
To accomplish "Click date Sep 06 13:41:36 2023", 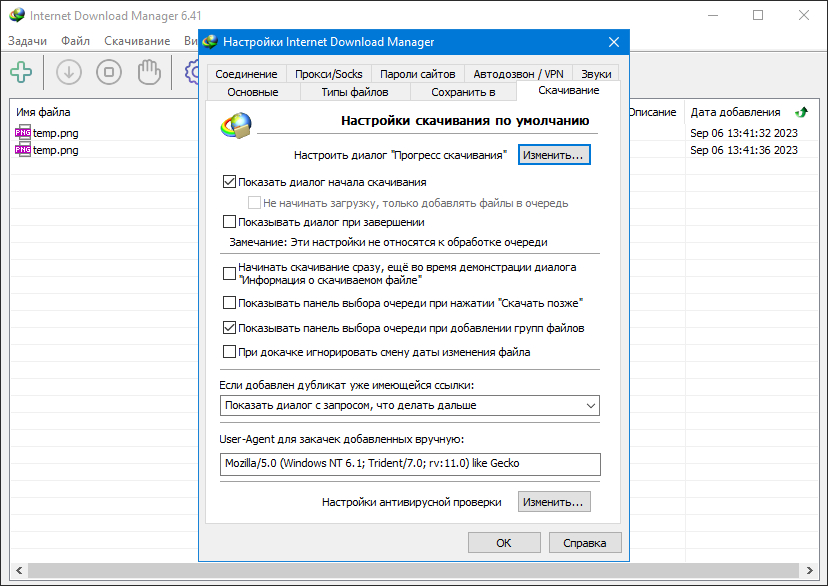I will 744,150.
